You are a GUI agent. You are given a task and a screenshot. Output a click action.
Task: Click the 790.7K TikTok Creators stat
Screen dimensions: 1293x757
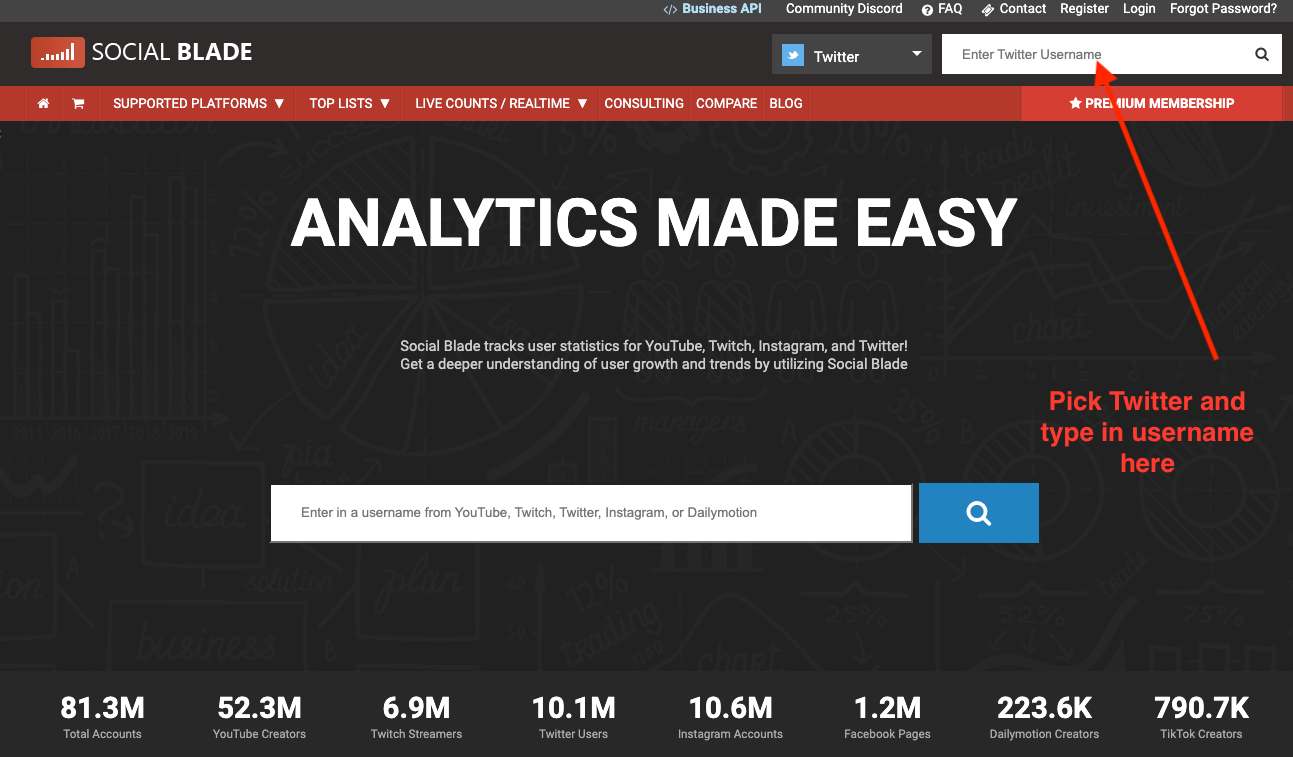(1201, 717)
